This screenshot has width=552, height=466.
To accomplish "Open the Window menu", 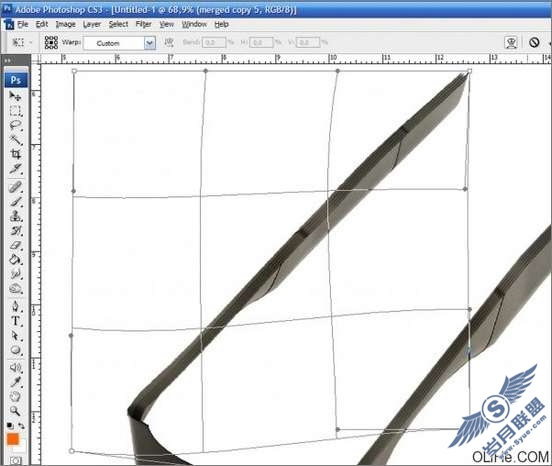I will [194, 24].
